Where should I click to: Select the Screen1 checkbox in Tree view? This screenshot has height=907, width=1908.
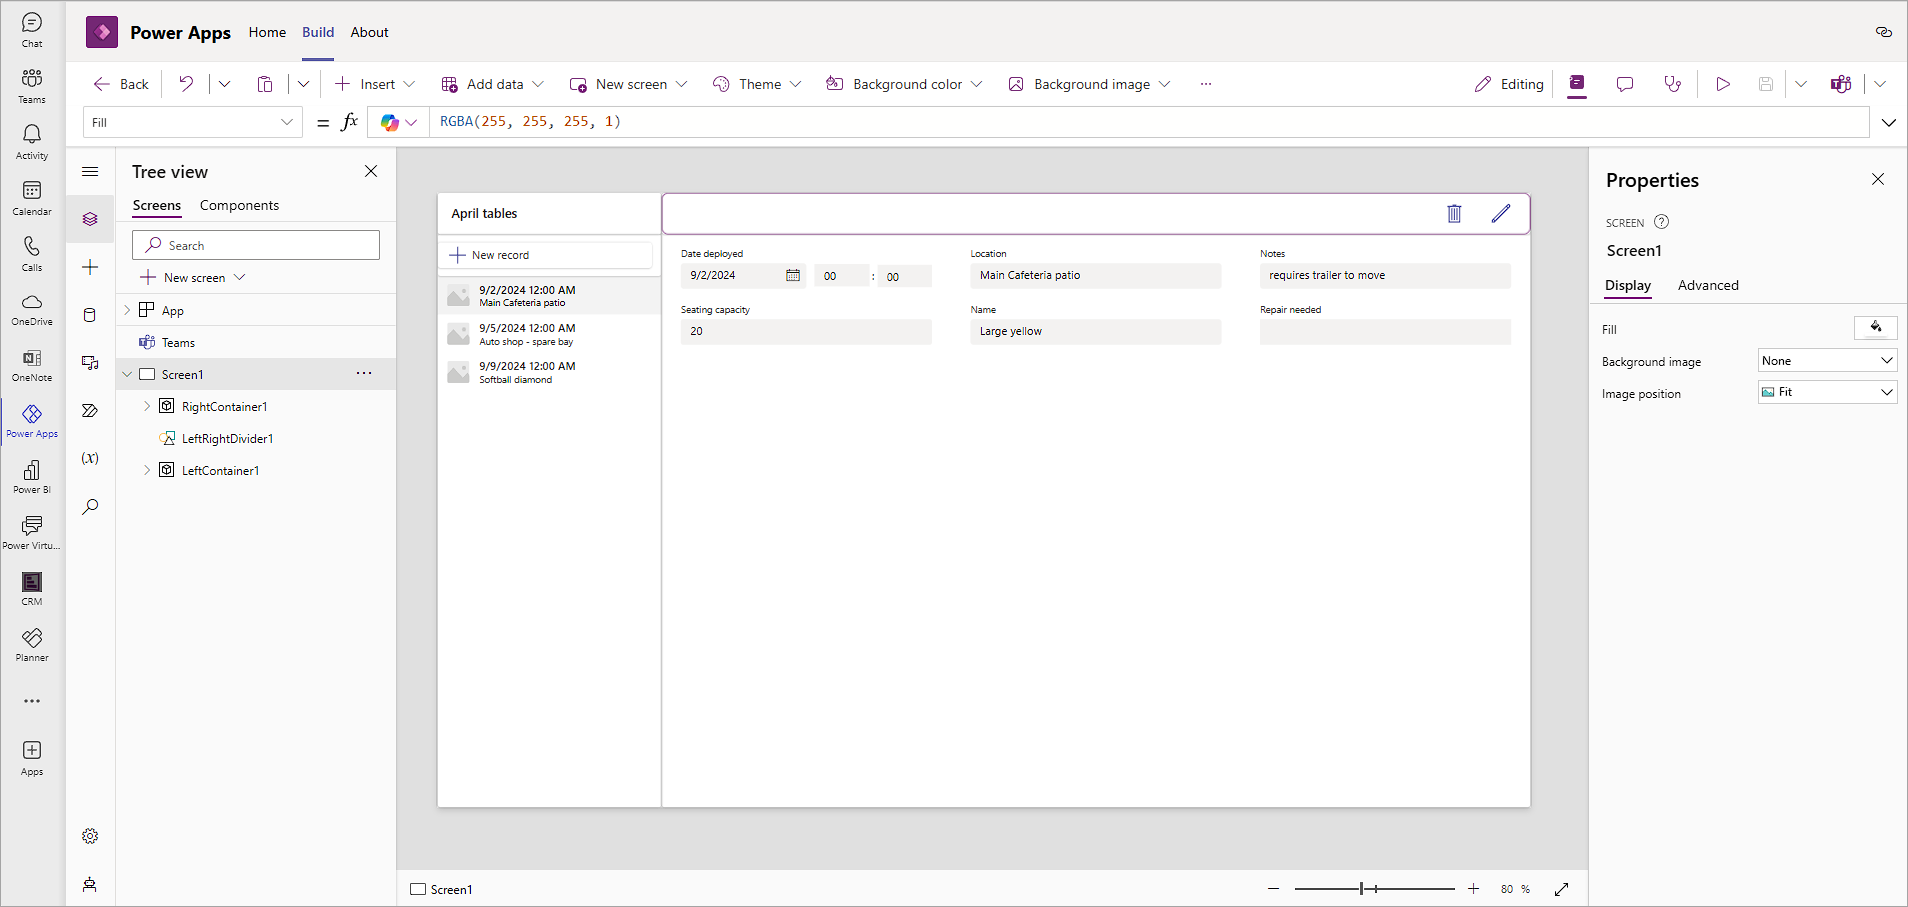(146, 374)
